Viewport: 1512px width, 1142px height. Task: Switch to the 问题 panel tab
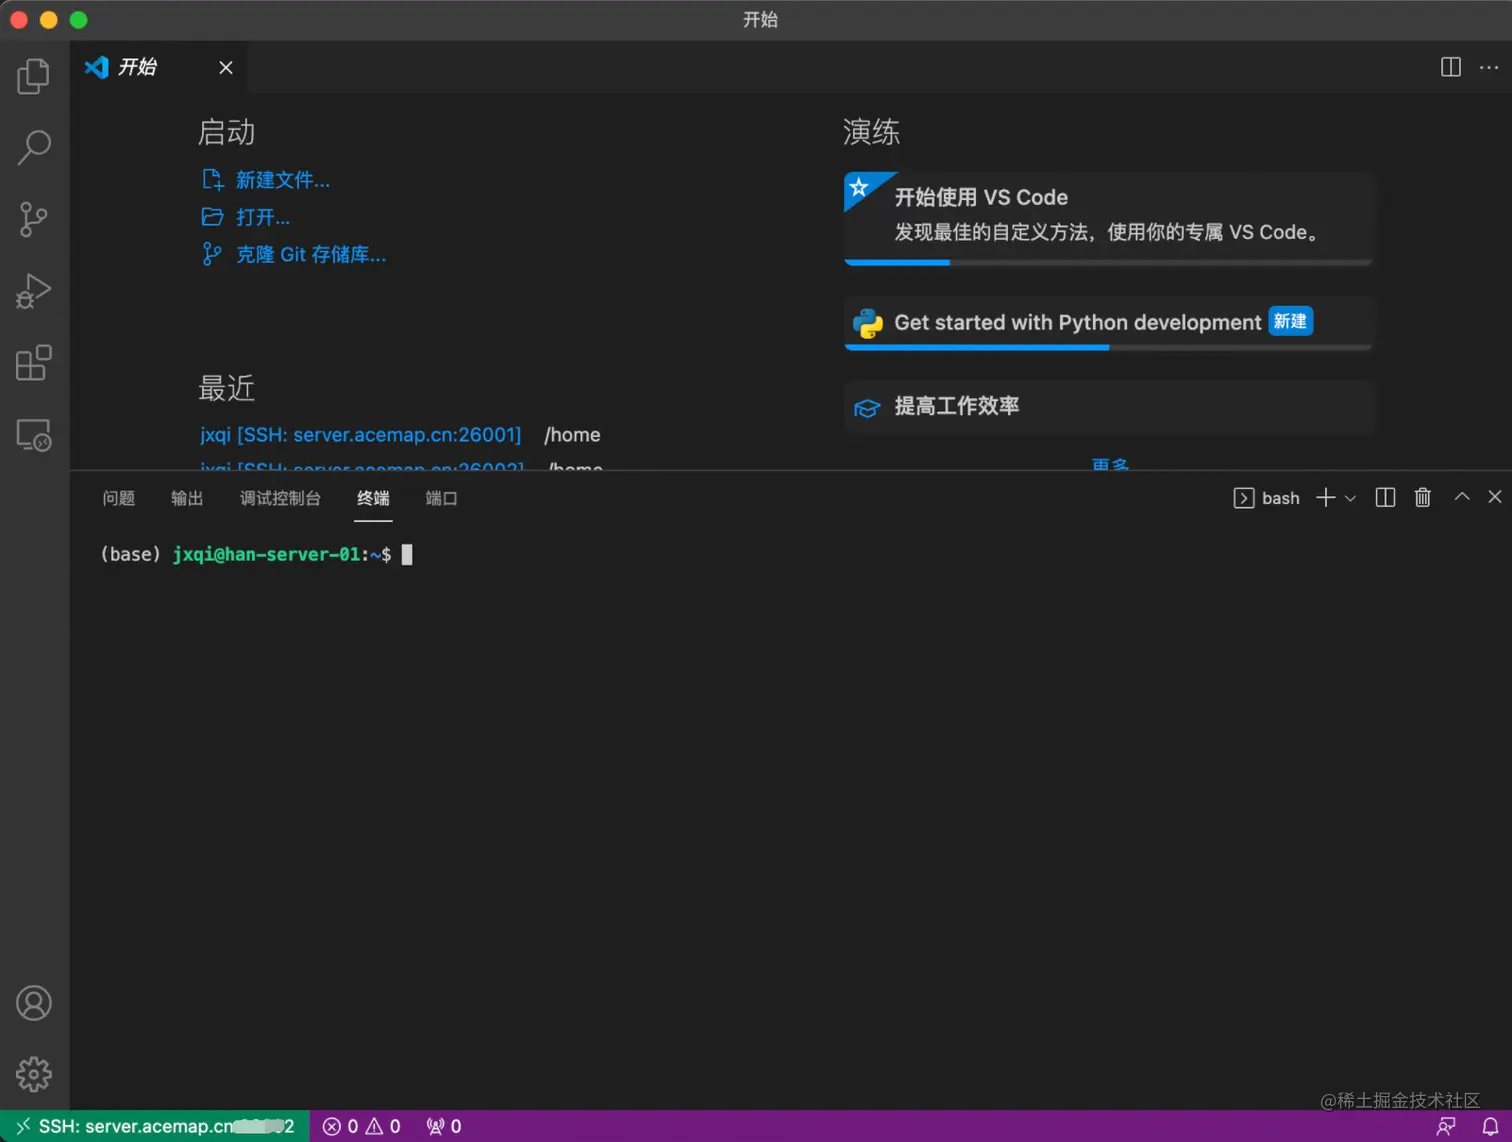119,498
